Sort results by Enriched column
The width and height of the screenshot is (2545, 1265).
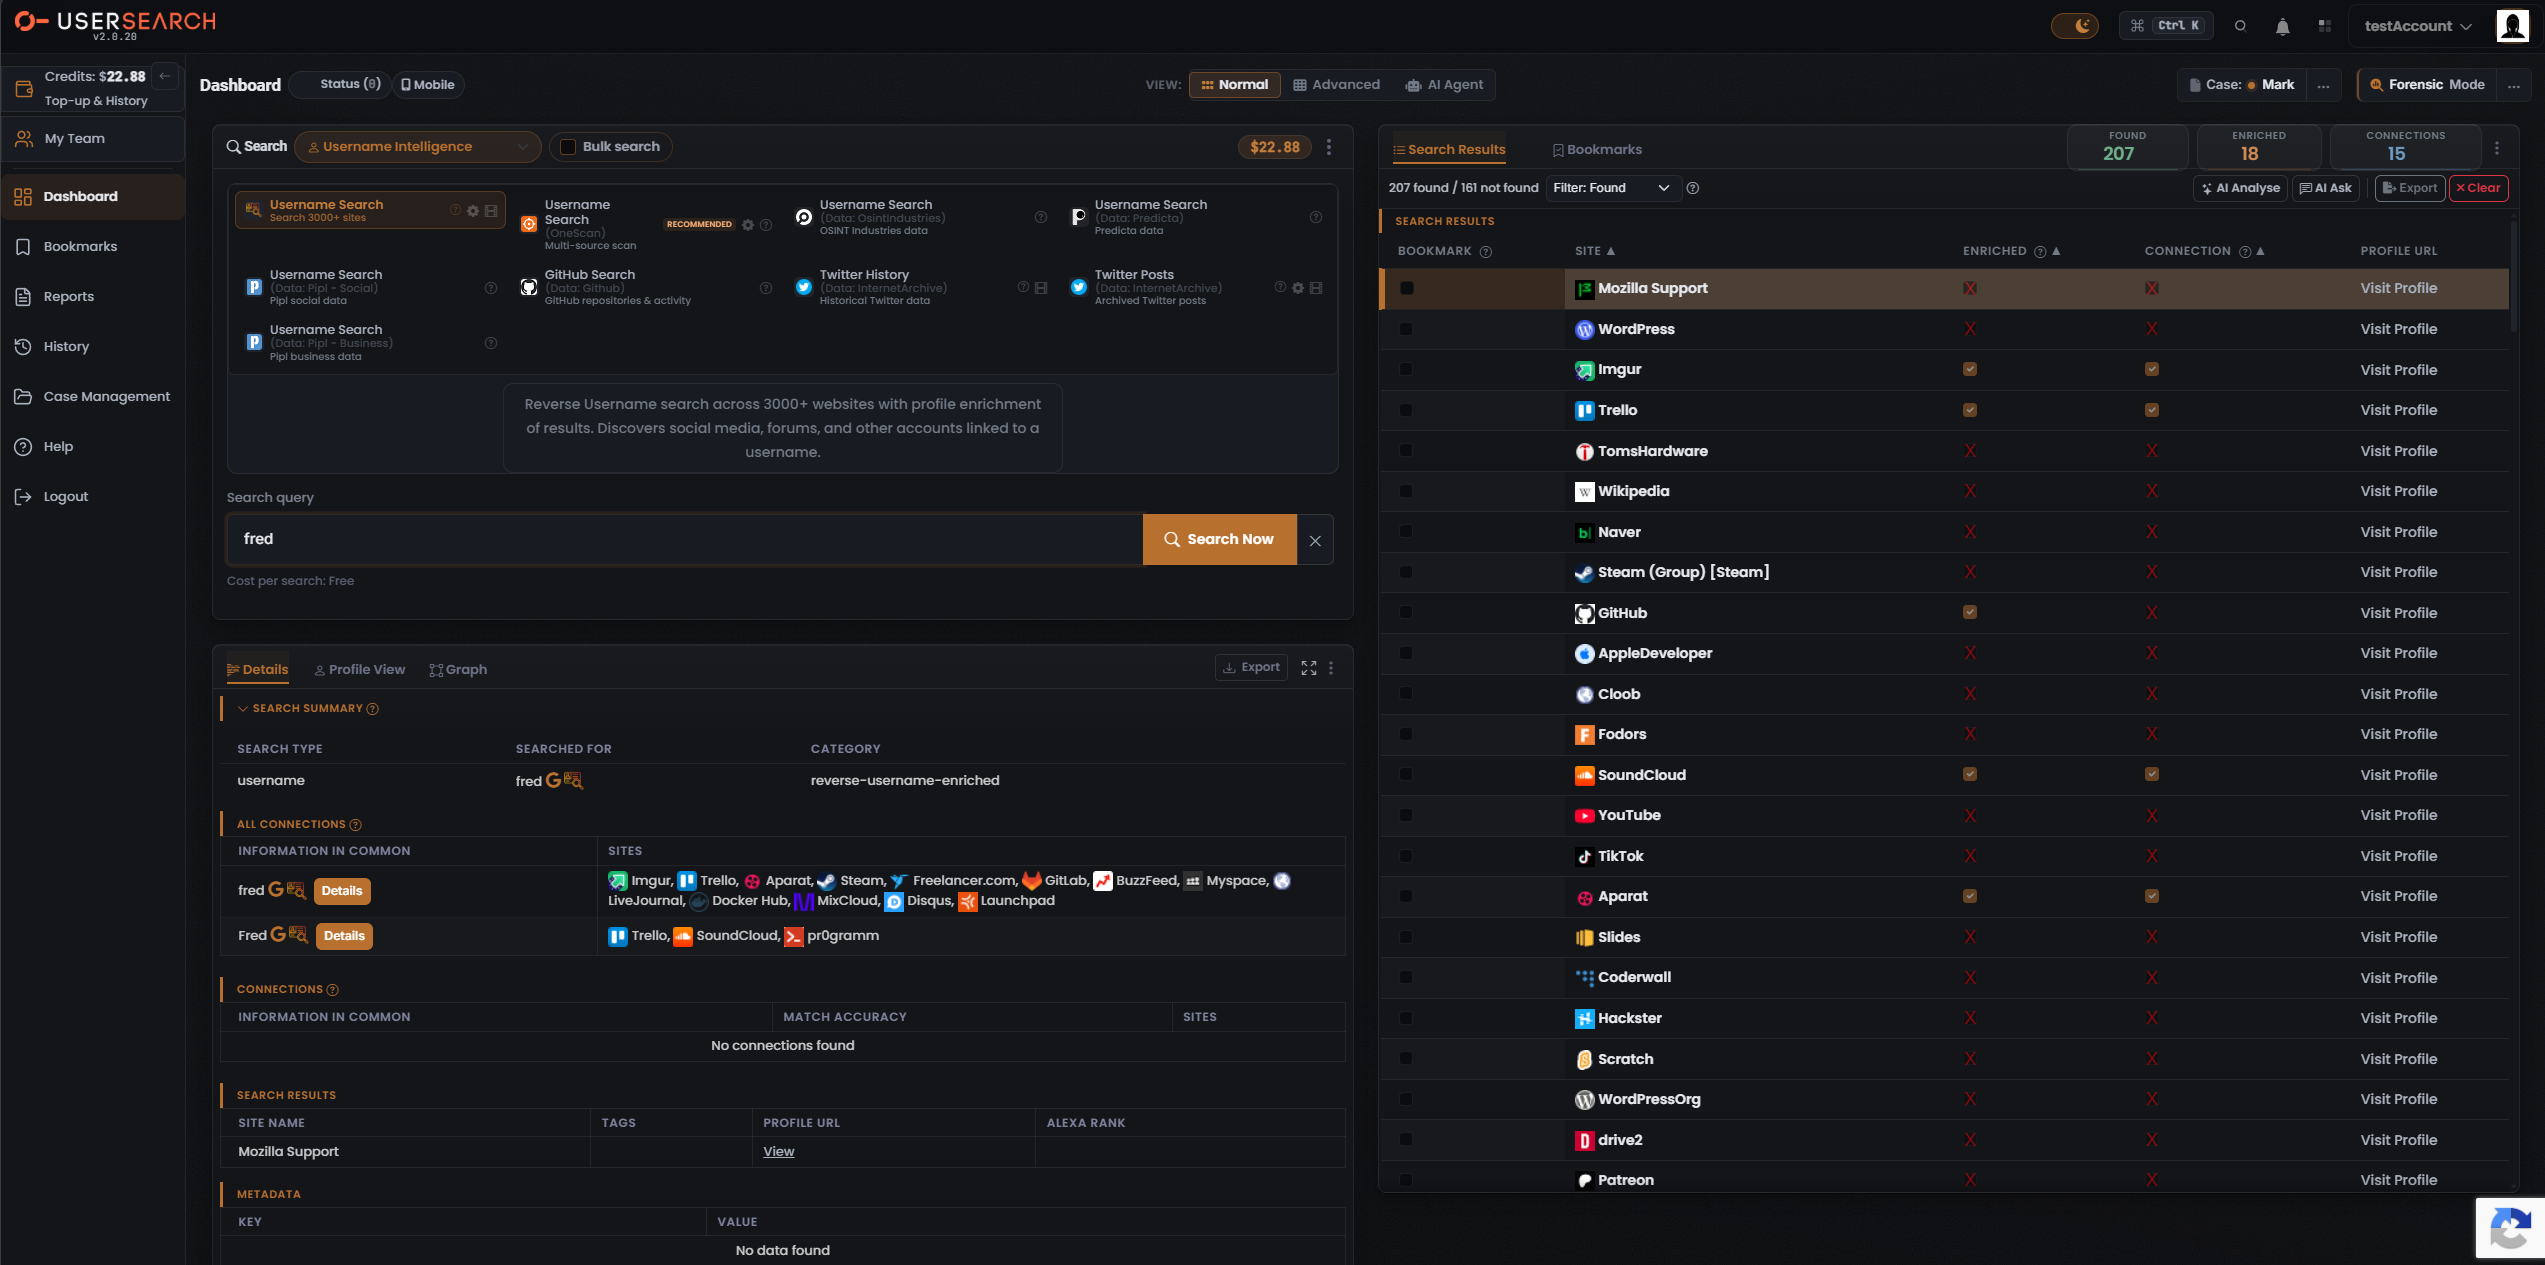click(2011, 251)
